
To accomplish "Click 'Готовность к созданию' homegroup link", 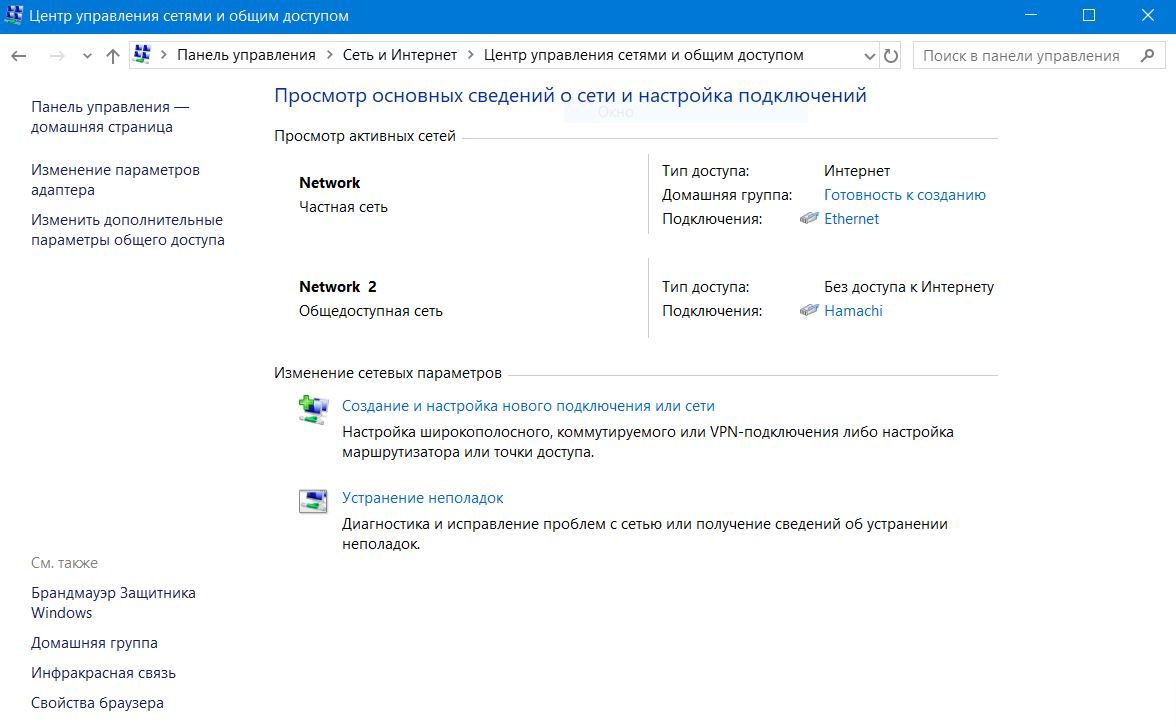I will (x=904, y=195).
